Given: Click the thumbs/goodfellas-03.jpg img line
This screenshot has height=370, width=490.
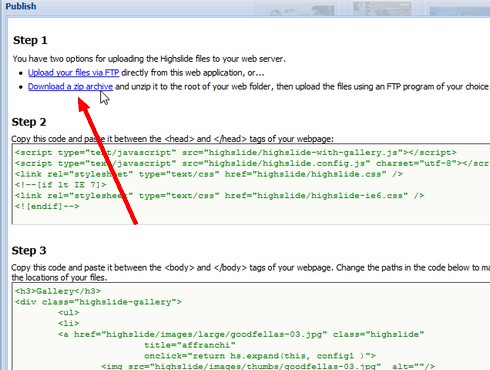Looking at the screenshot, I should (268, 366).
